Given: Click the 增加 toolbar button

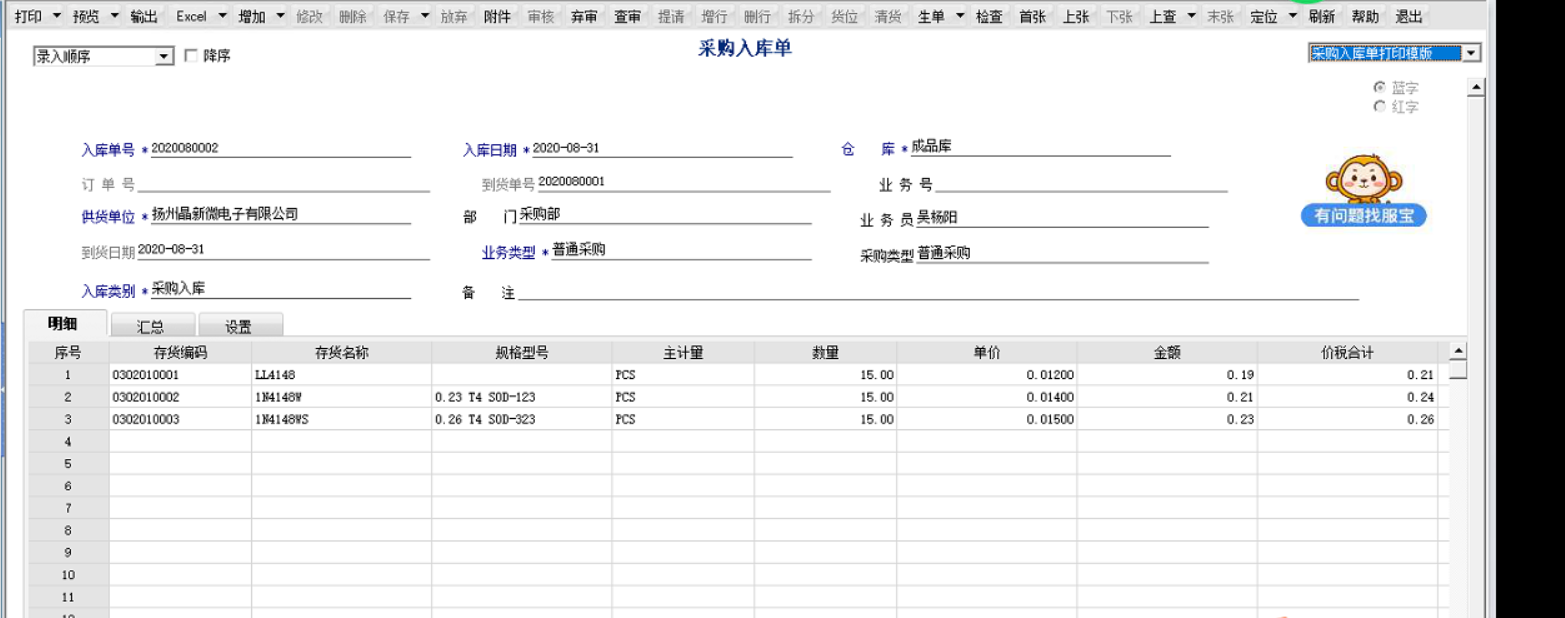Looking at the screenshot, I should (252, 17).
